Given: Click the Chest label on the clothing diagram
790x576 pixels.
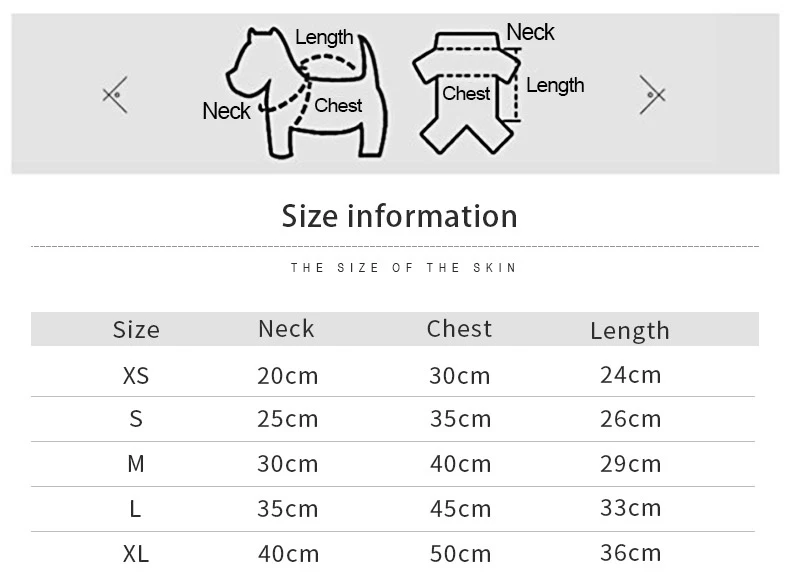Looking at the screenshot, I should tap(466, 94).
